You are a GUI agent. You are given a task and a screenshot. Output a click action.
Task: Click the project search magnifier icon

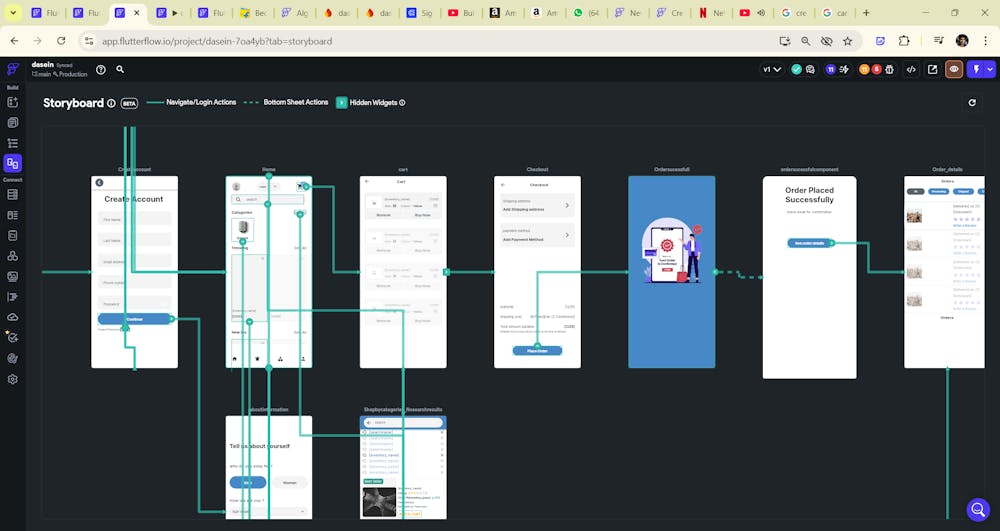[x=120, y=70]
